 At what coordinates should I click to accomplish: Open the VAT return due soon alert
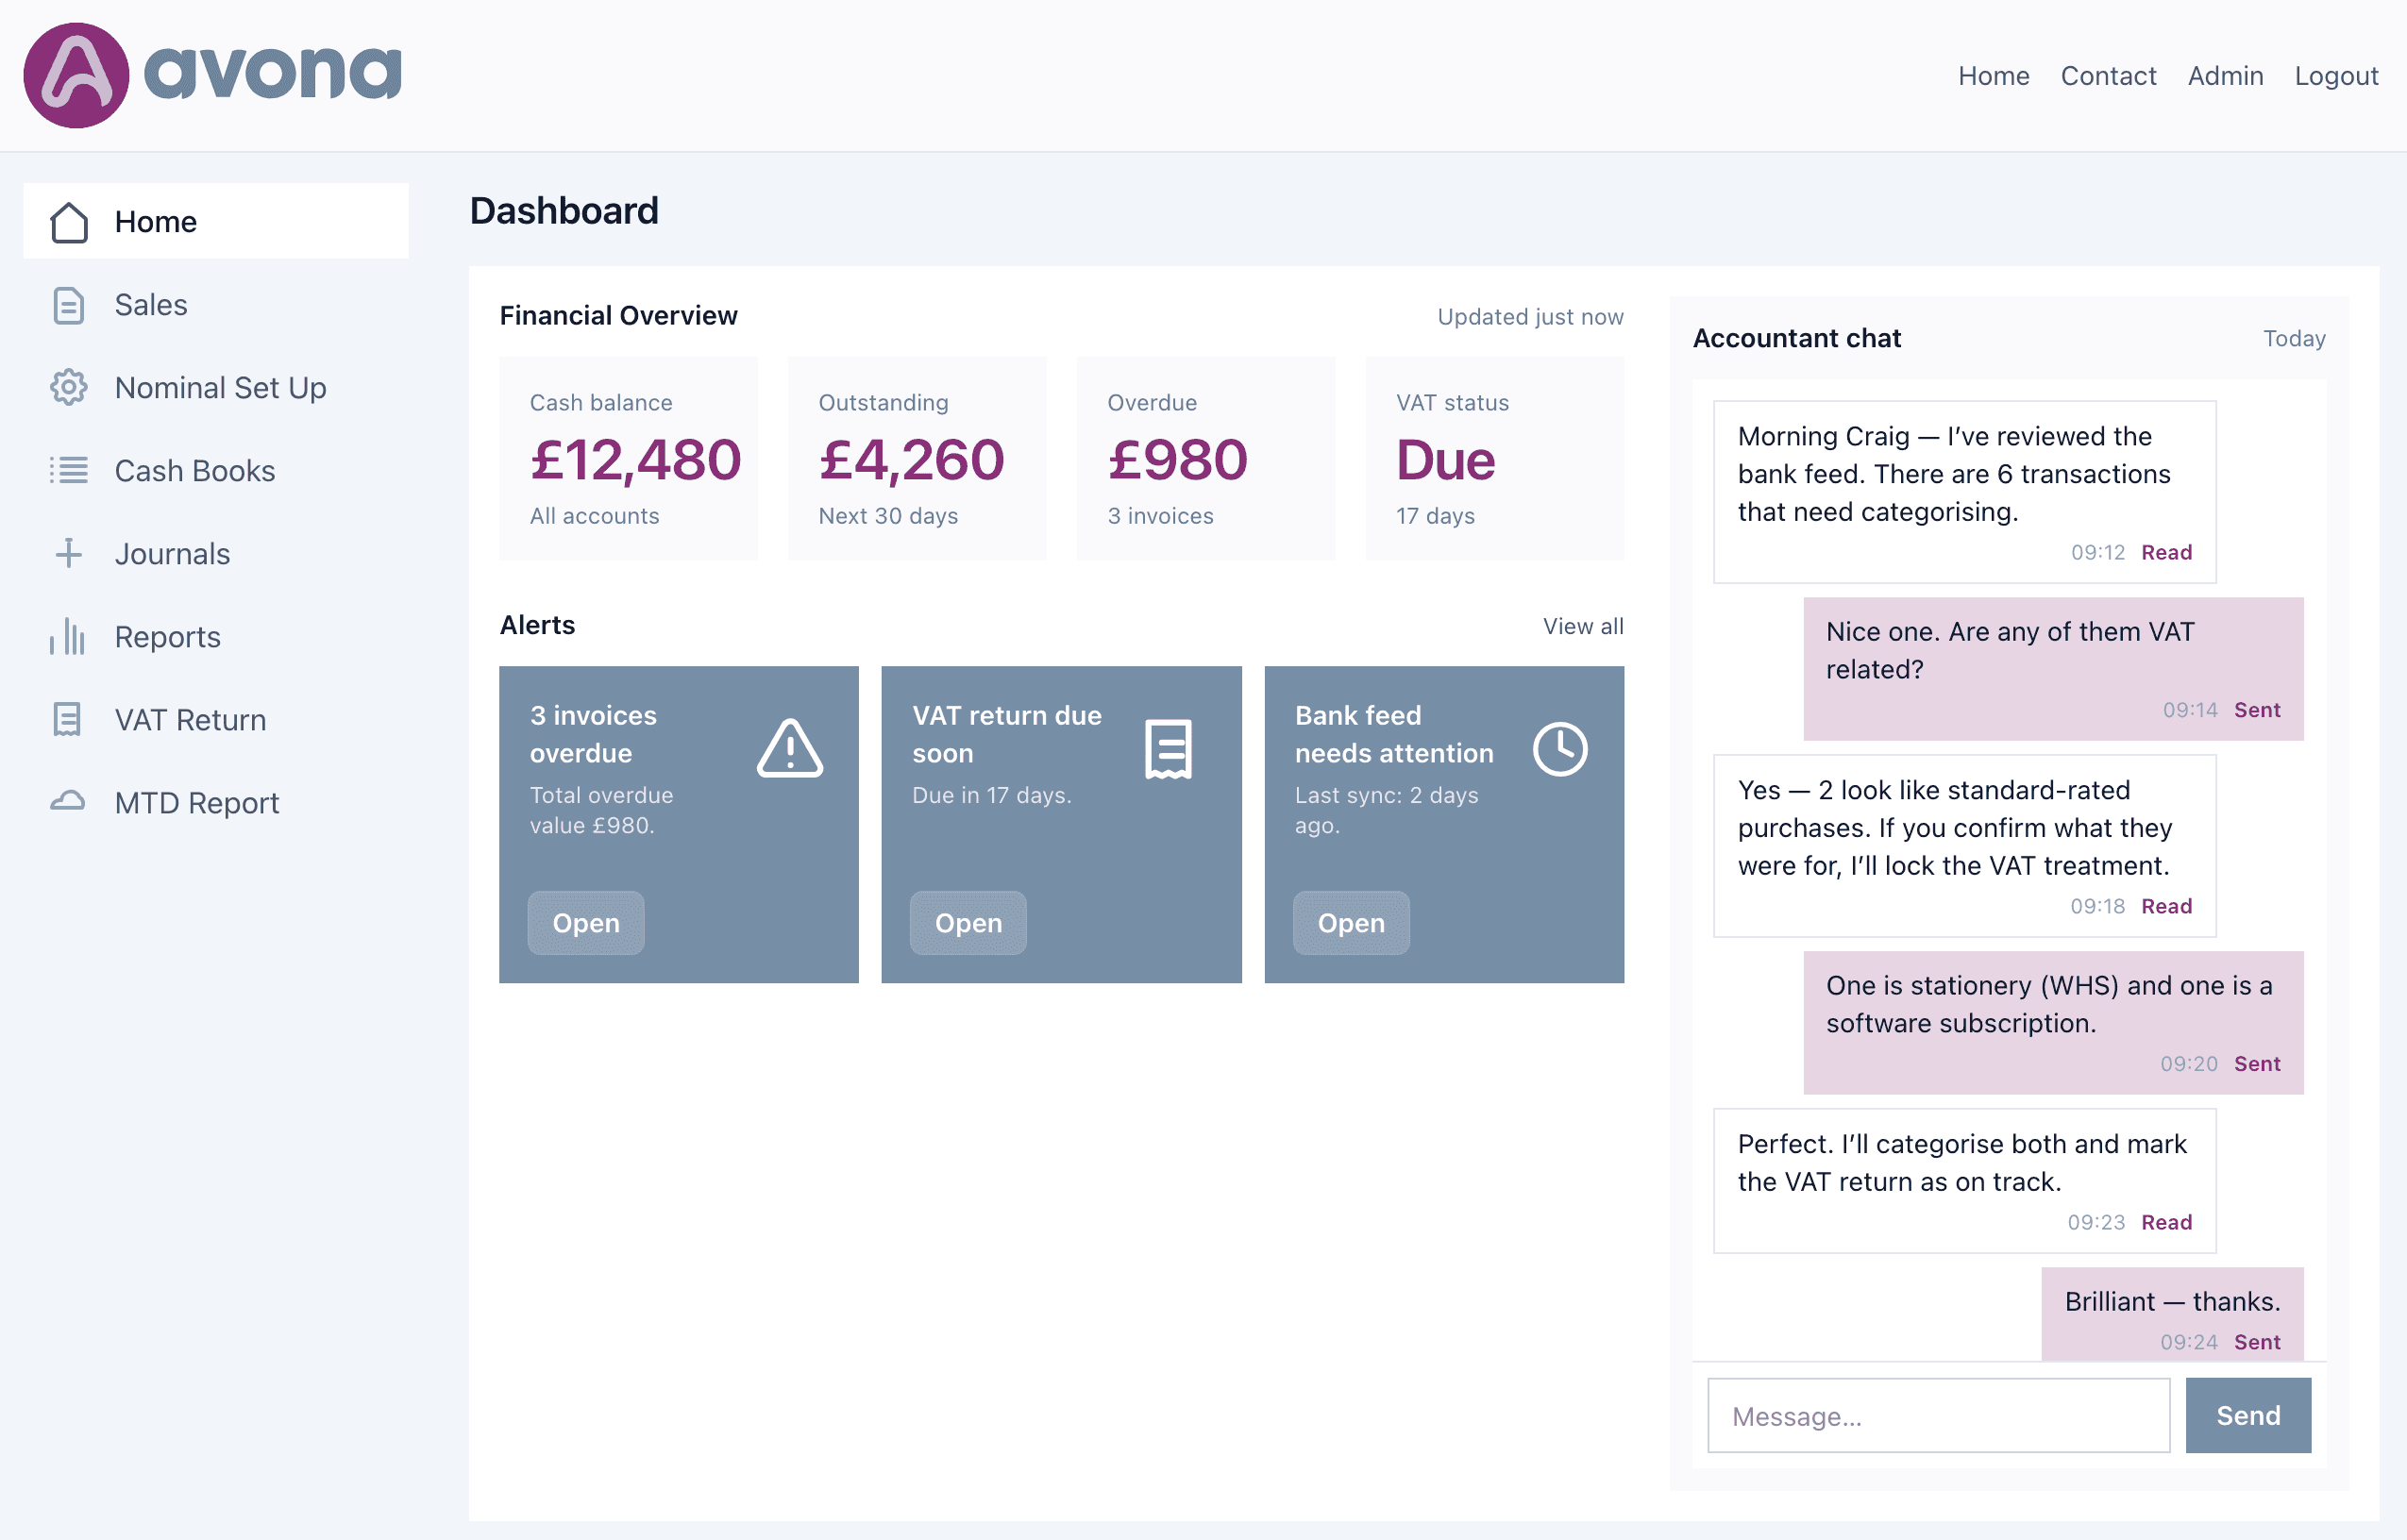pos(967,922)
